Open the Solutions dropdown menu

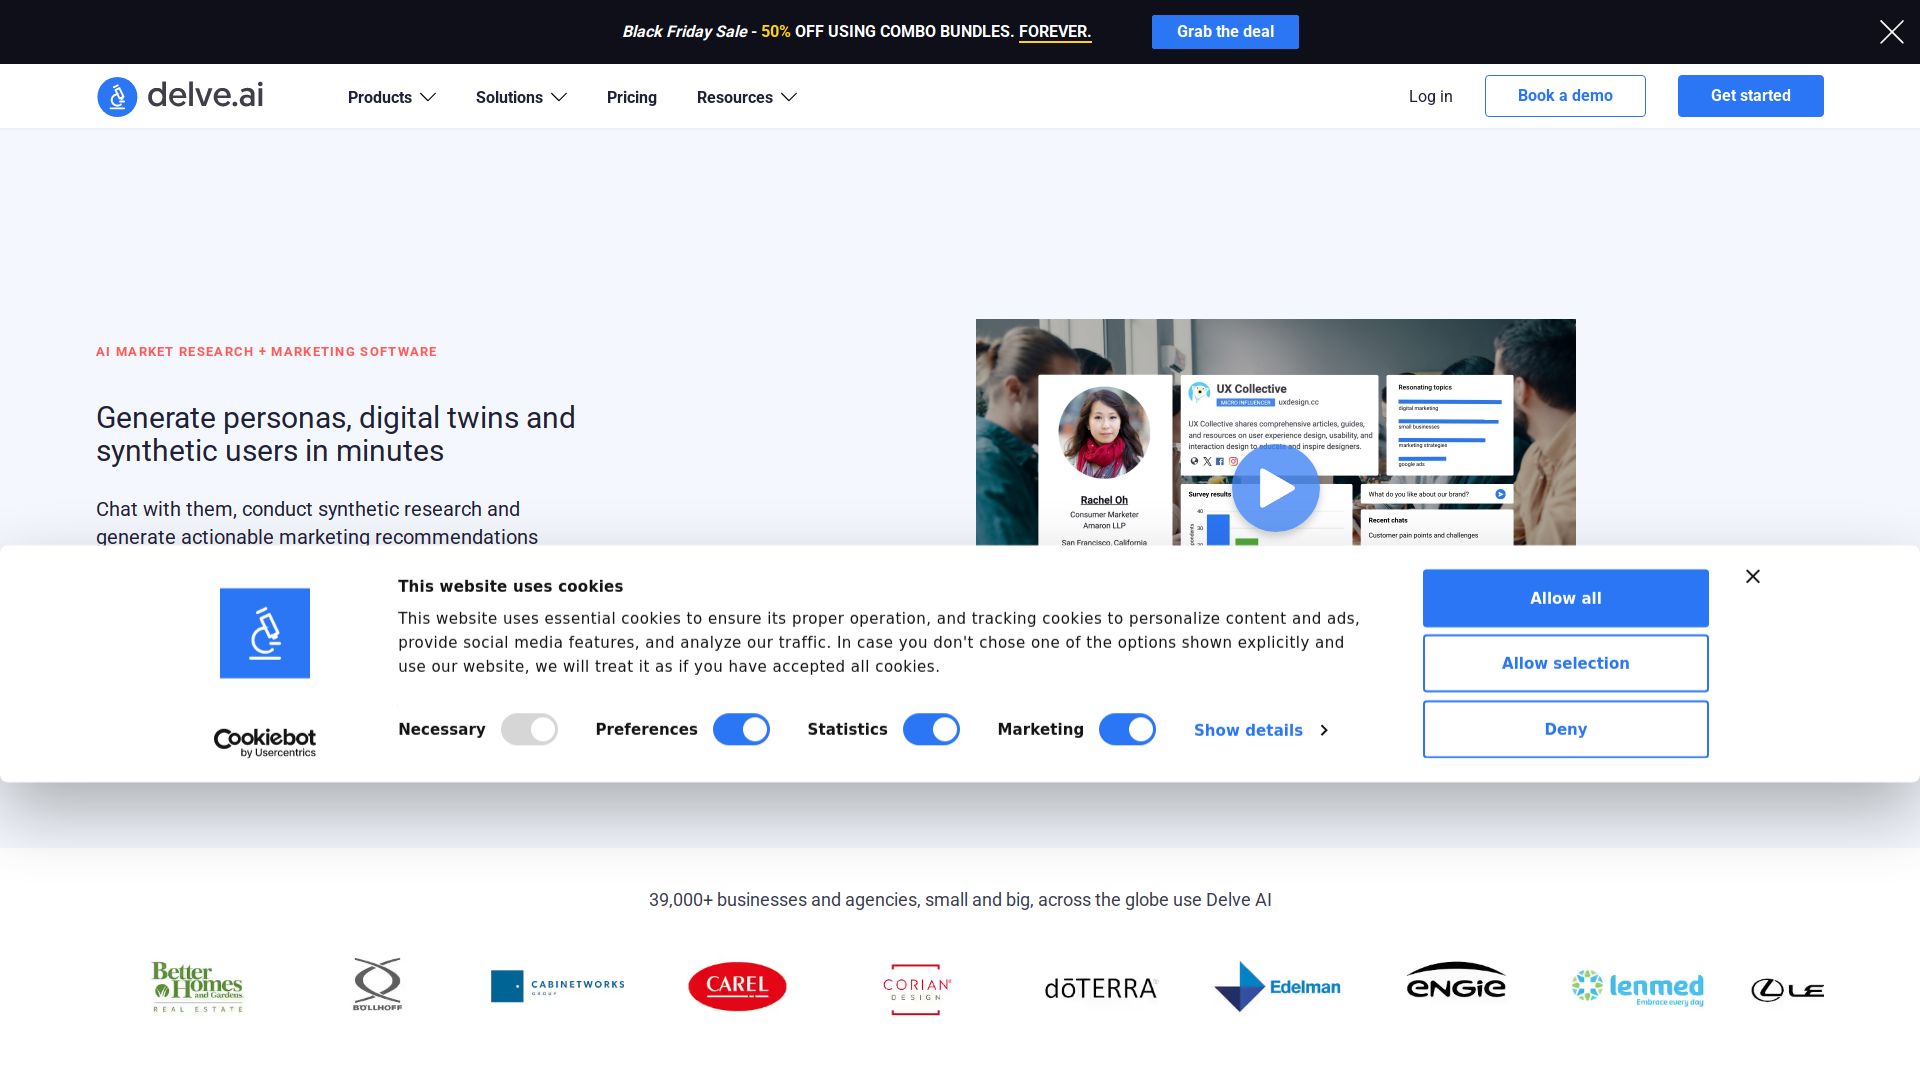(521, 97)
